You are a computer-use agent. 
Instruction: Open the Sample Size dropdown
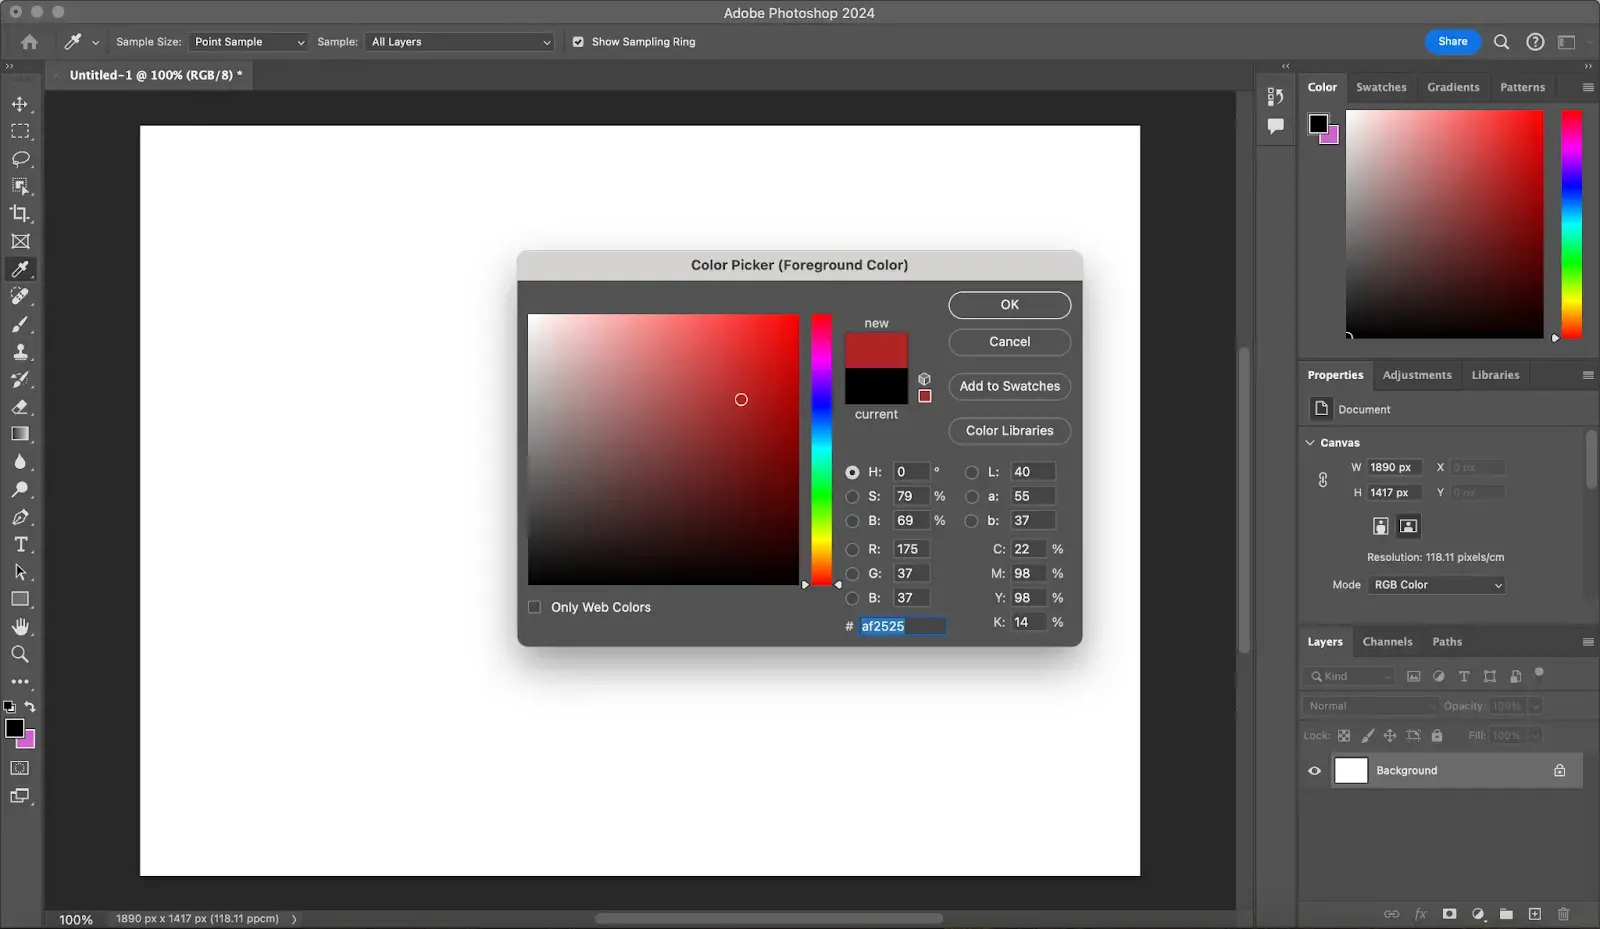coord(248,42)
